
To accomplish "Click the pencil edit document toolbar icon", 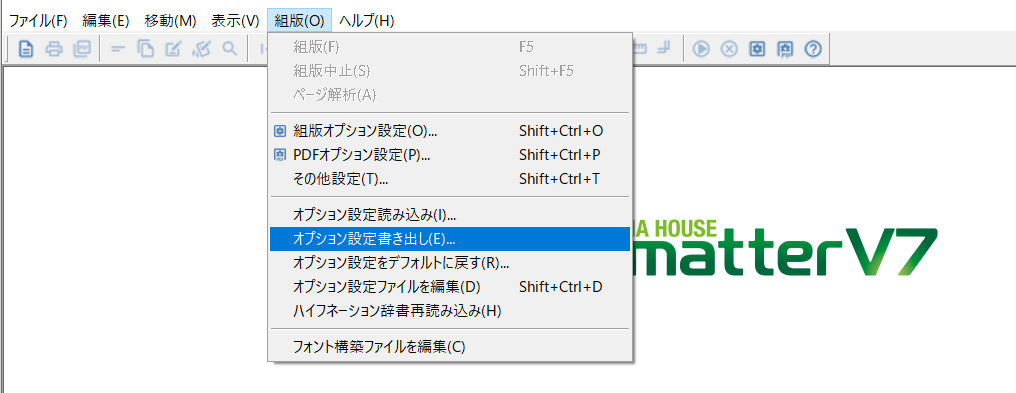I will click(x=174, y=49).
